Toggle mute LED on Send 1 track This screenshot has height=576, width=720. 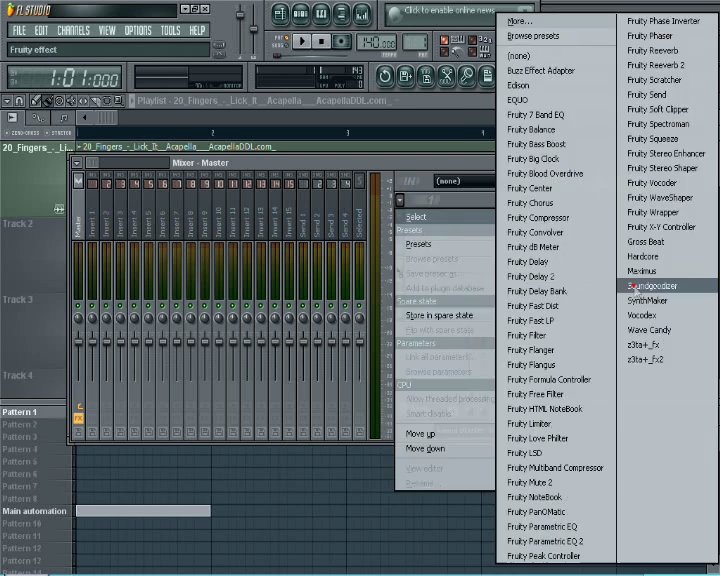[x=303, y=305]
